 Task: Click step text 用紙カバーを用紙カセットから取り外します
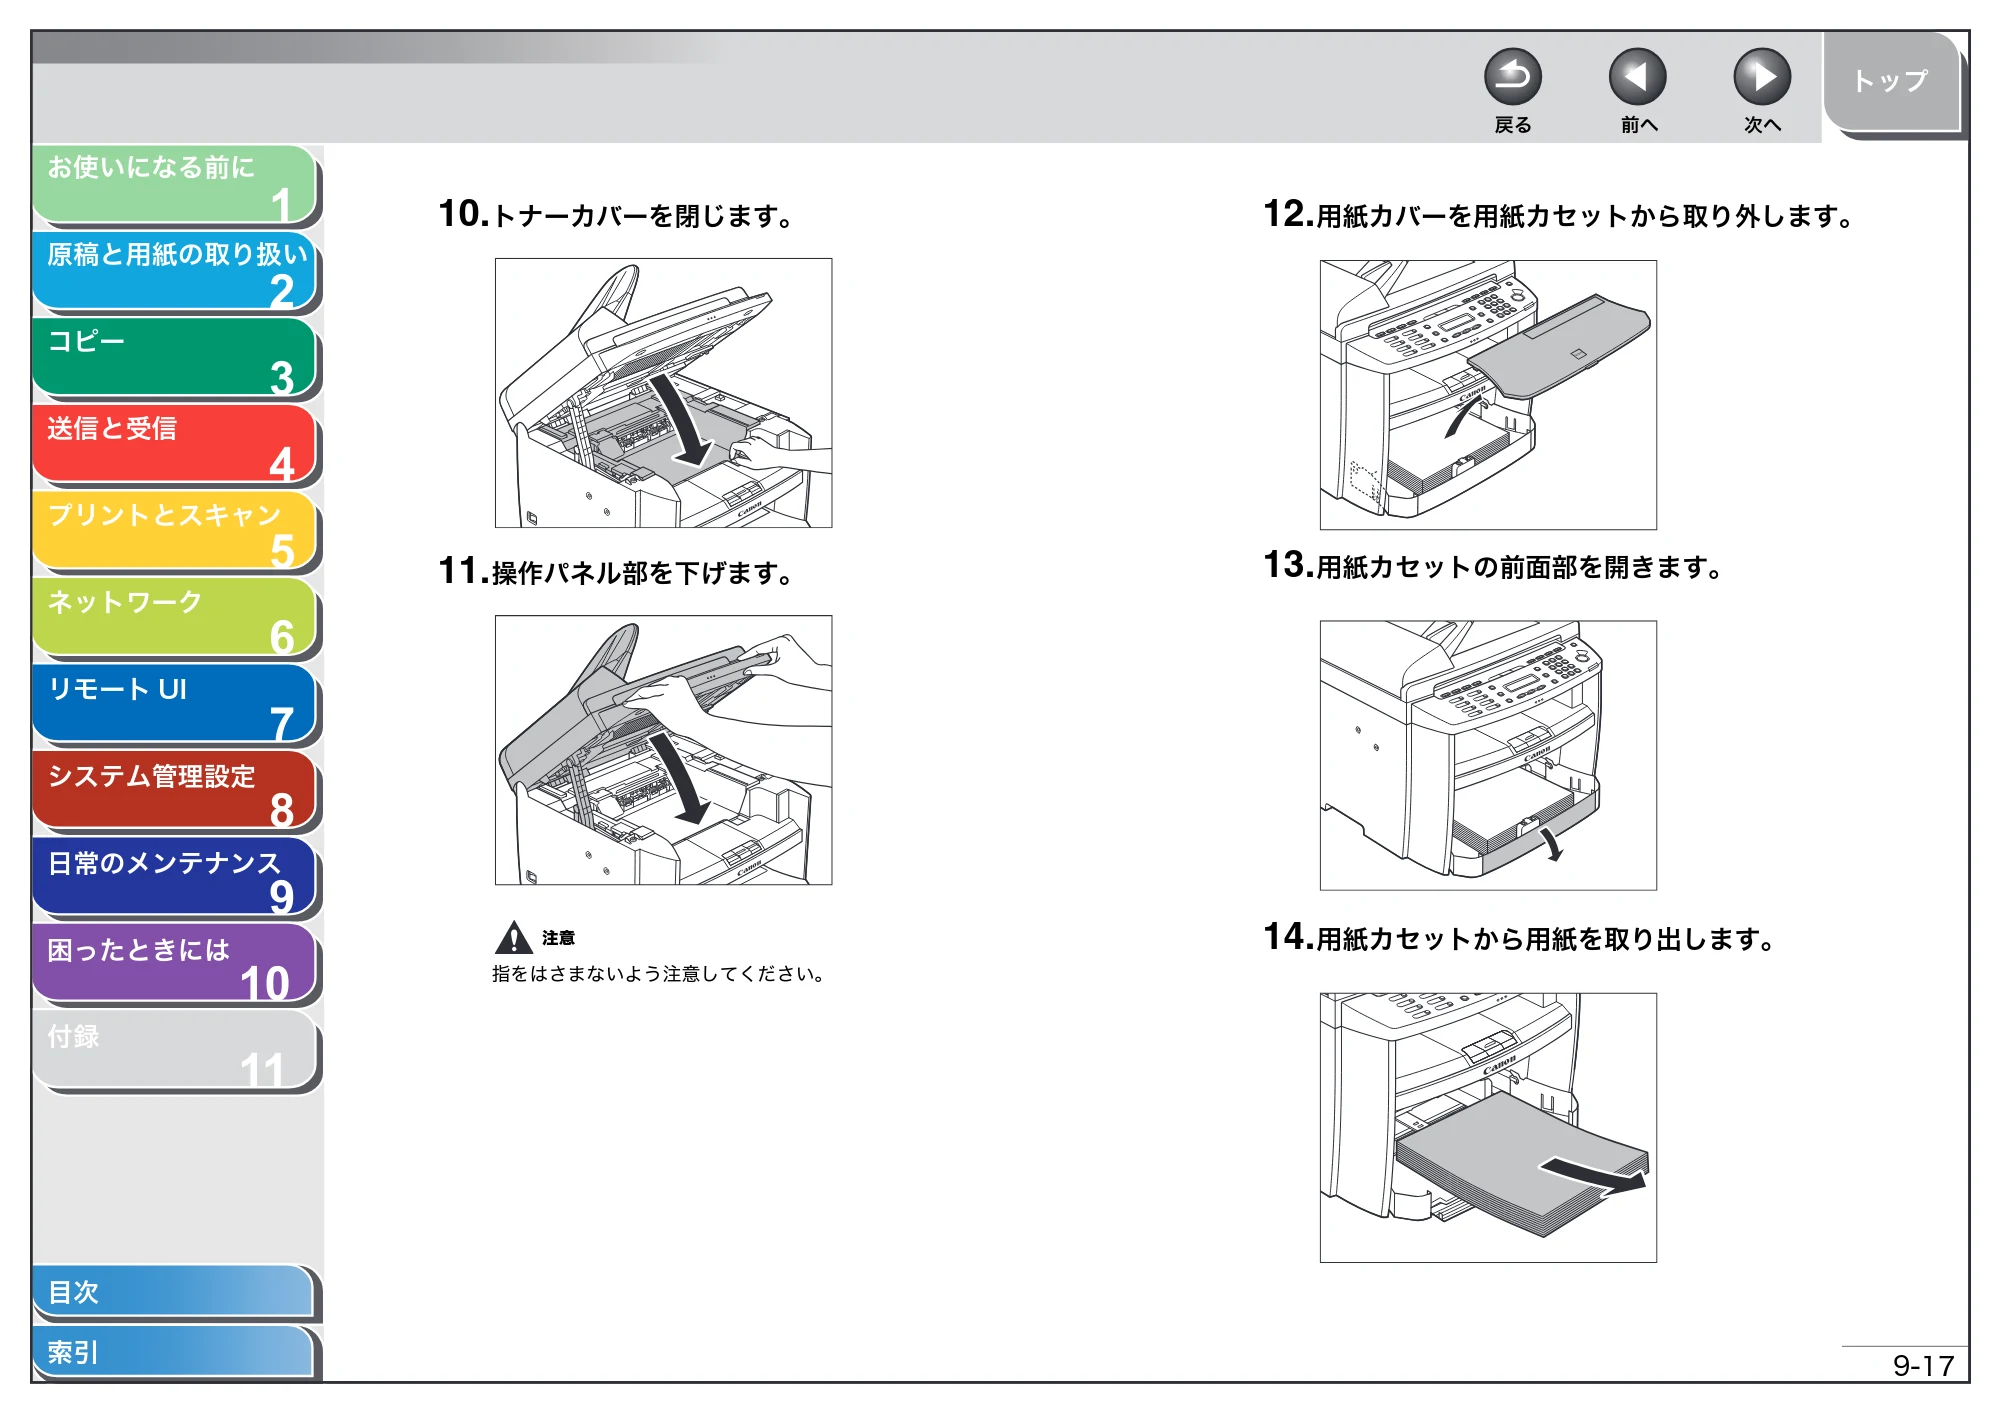click(1586, 216)
